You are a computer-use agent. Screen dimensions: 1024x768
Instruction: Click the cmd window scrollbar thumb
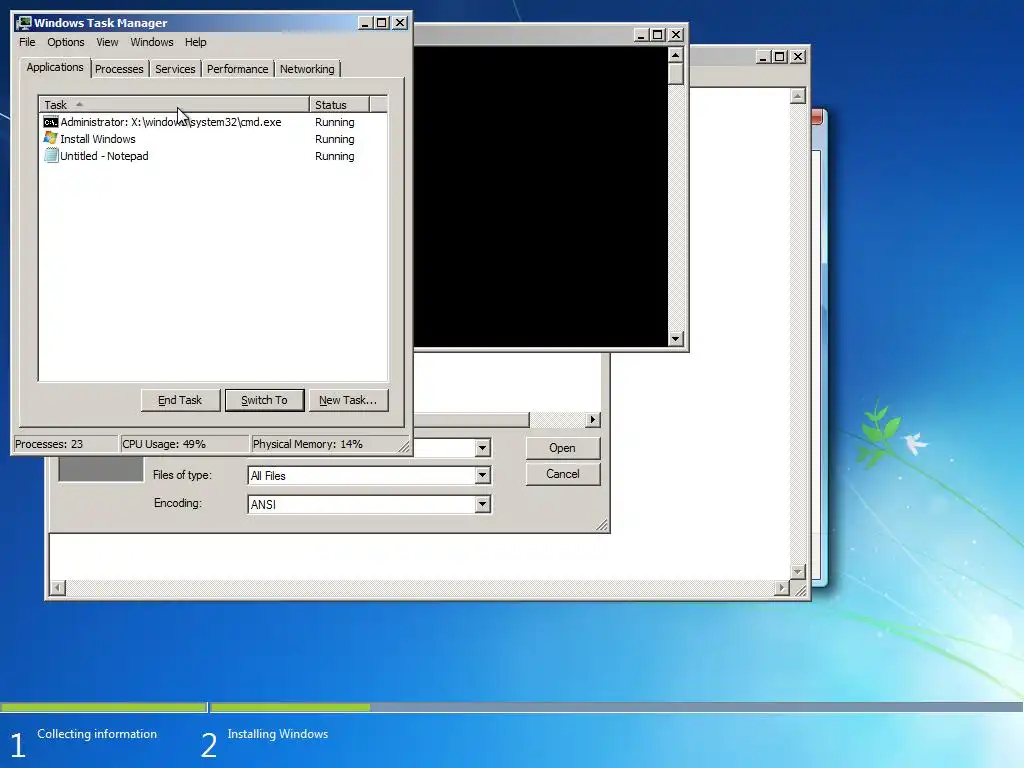(x=675, y=74)
